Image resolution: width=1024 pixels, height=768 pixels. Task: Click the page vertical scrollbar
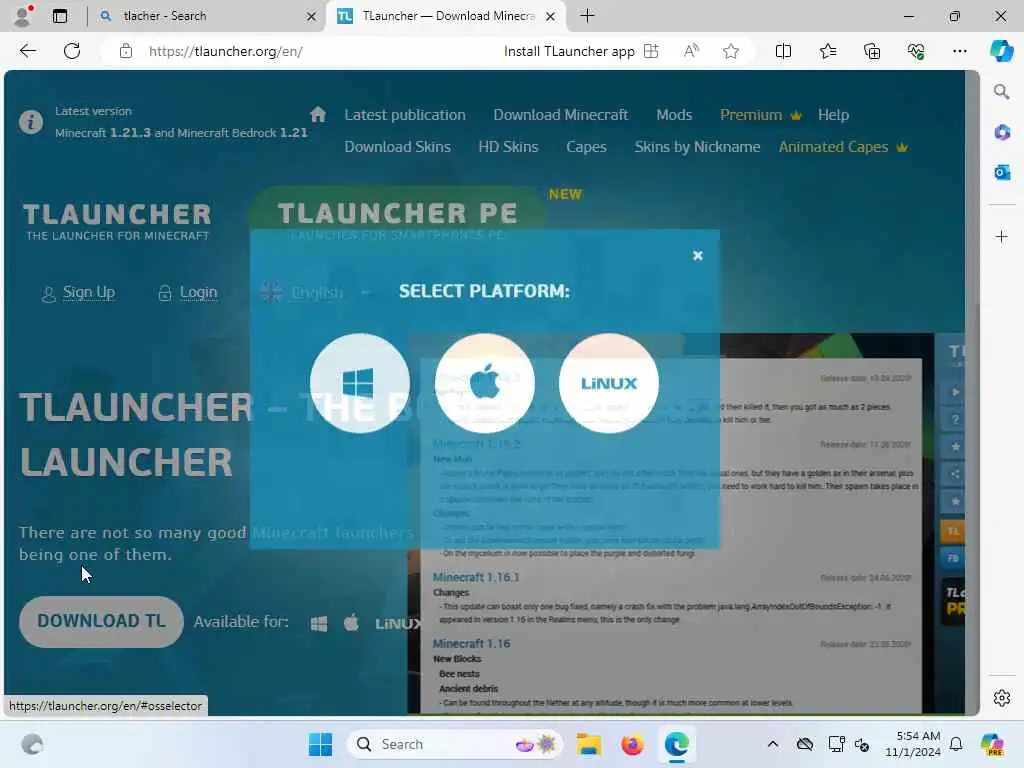(974, 393)
